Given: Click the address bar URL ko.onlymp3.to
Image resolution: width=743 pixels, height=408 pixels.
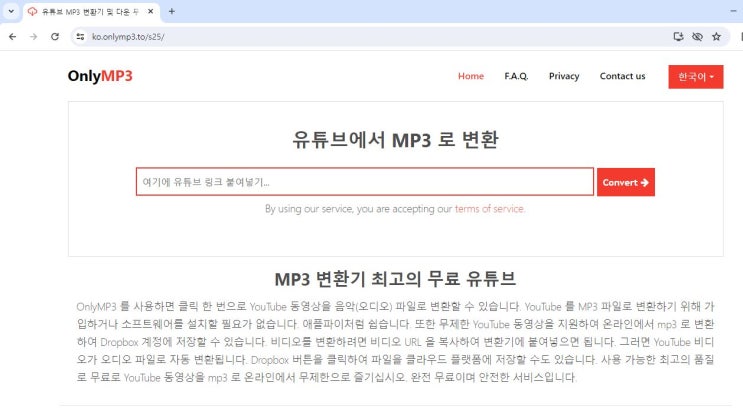Looking at the screenshot, I should [x=128, y=36].
